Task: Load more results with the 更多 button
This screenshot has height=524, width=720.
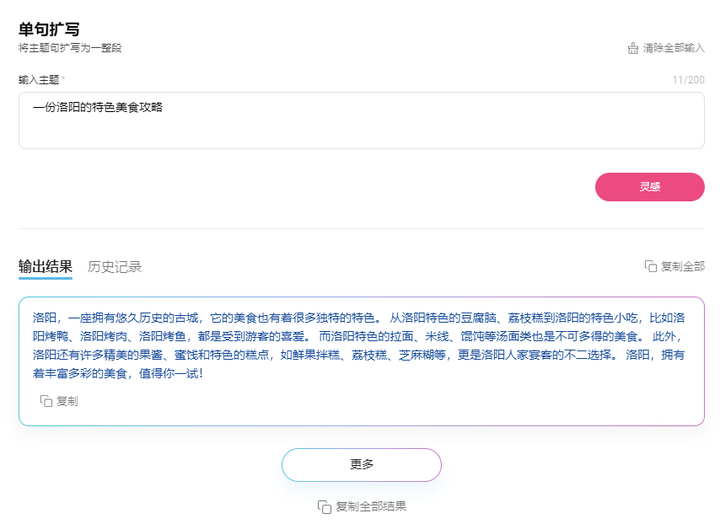Action: click(361, 465)
